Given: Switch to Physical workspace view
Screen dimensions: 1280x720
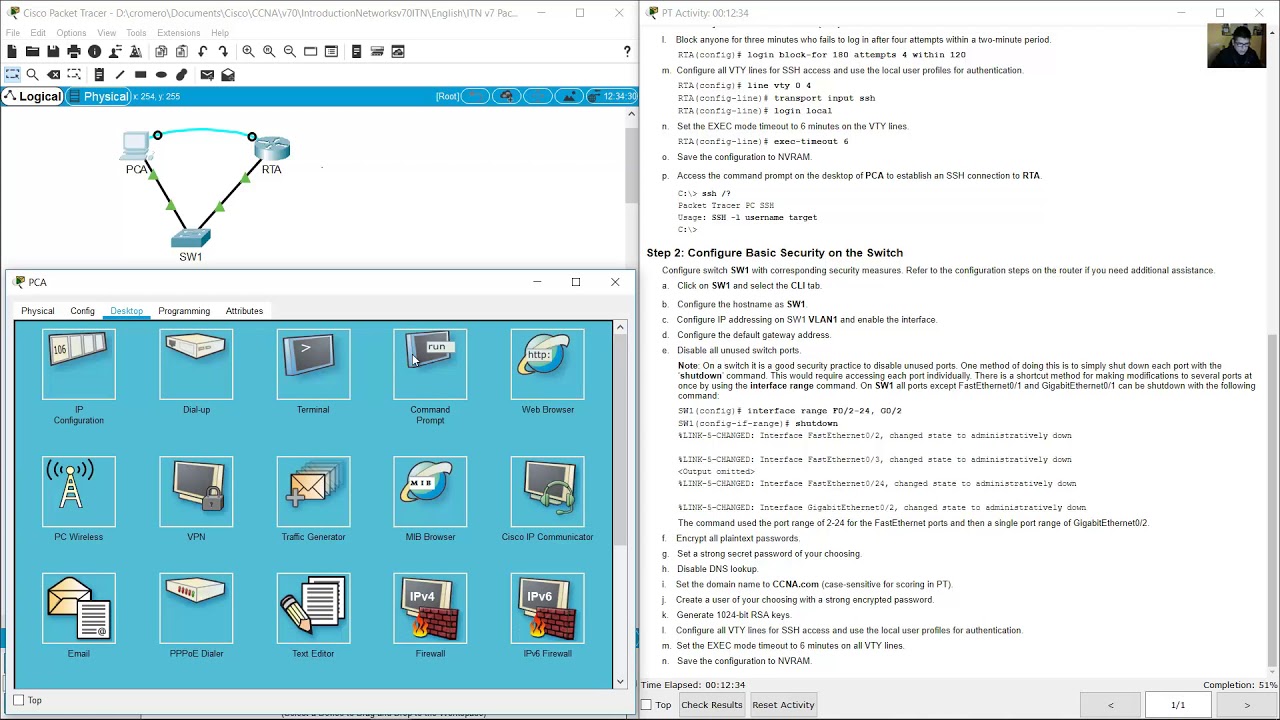Looking at the screenshot, I should 98,96.
